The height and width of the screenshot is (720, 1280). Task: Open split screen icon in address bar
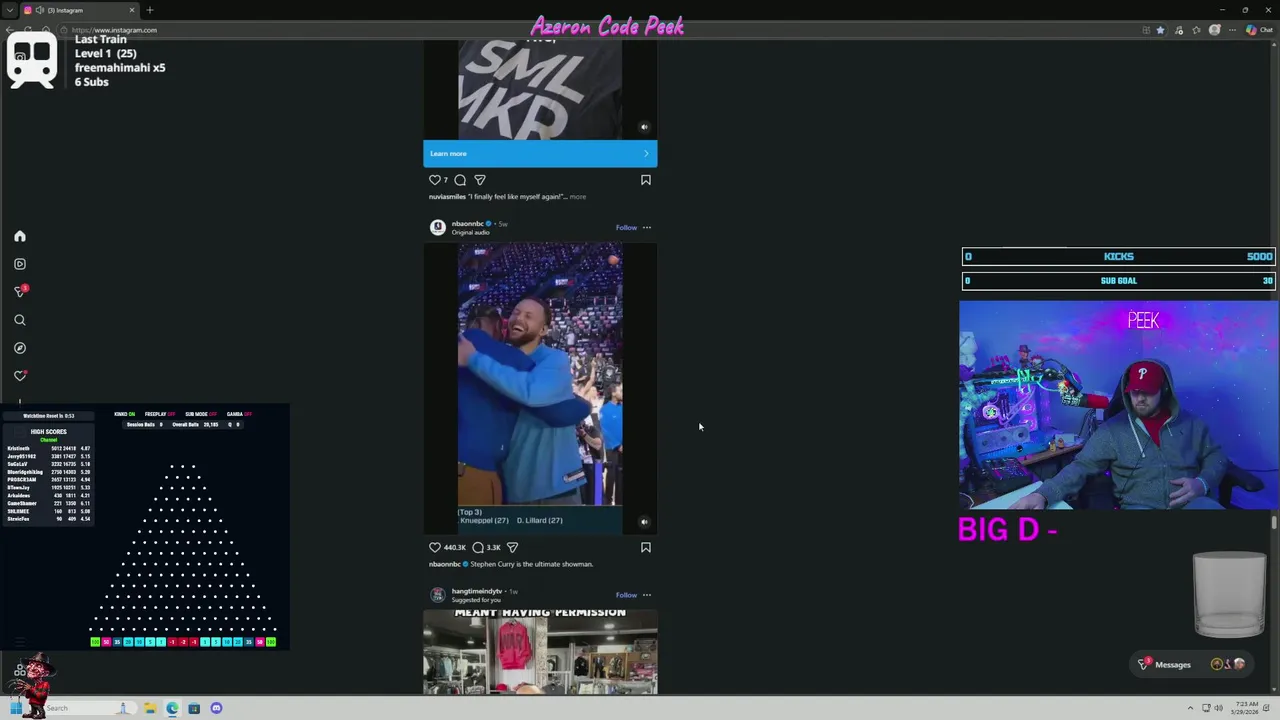pos(1146,30)
